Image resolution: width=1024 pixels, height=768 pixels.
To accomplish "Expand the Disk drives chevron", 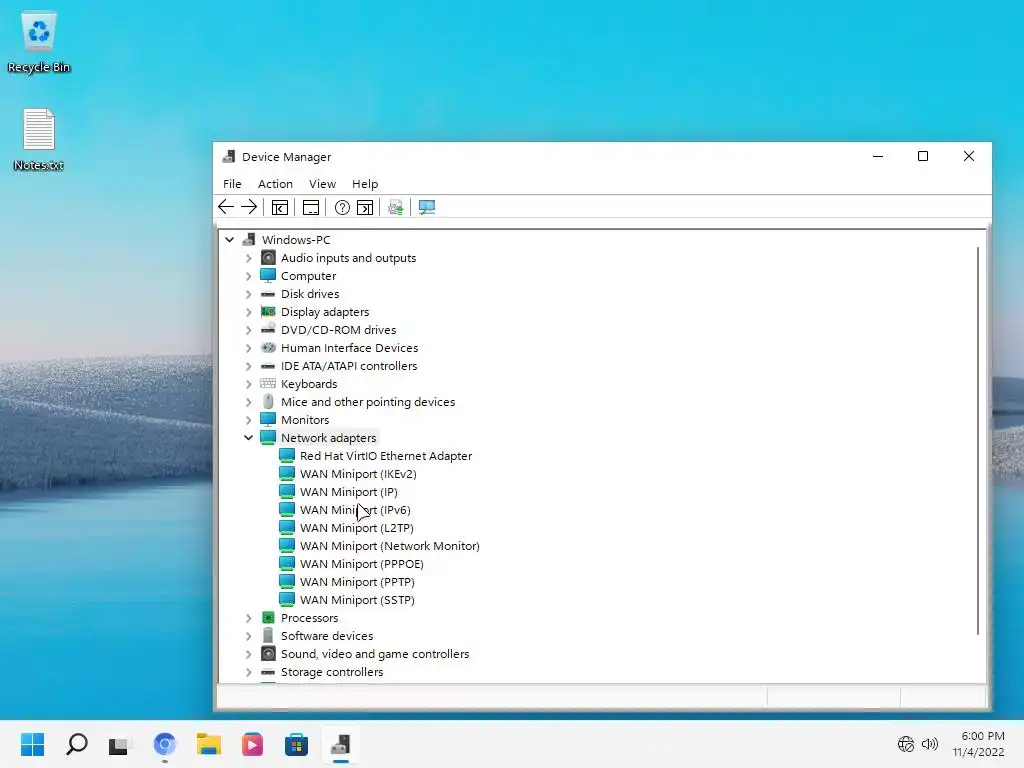I will (x=248, y=294).
